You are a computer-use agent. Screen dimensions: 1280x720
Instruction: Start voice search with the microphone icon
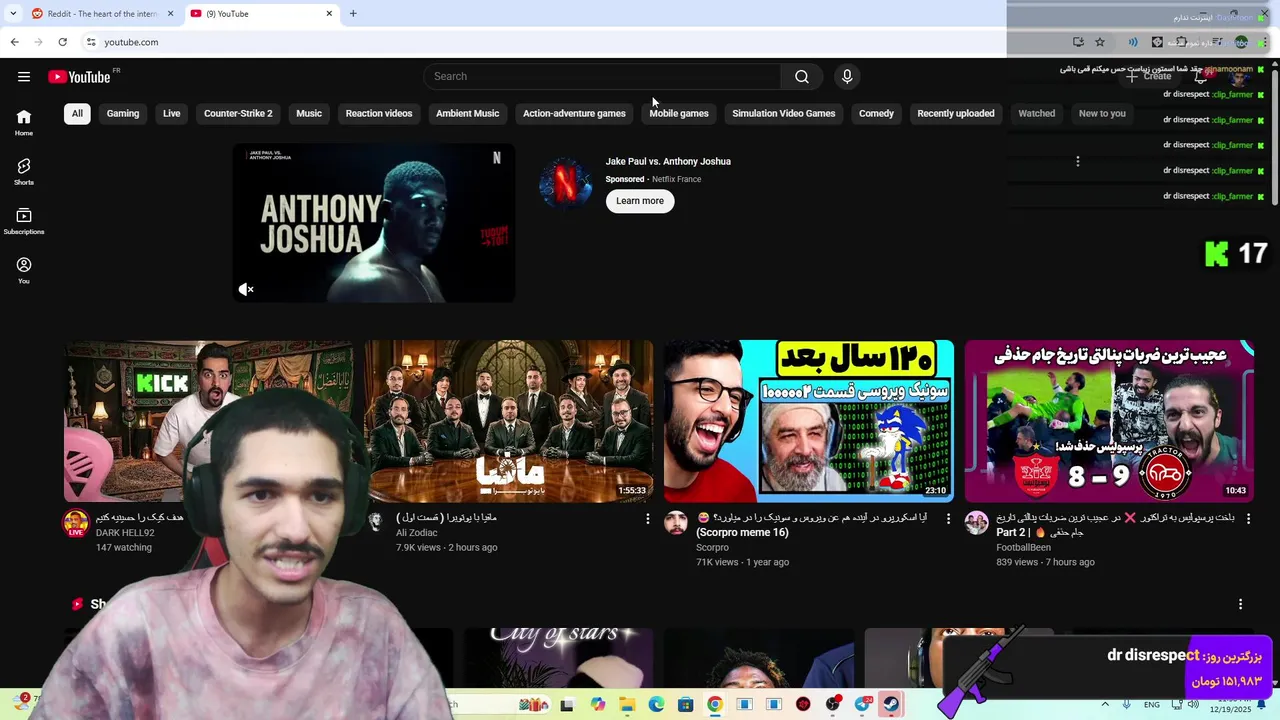[847, 77]
